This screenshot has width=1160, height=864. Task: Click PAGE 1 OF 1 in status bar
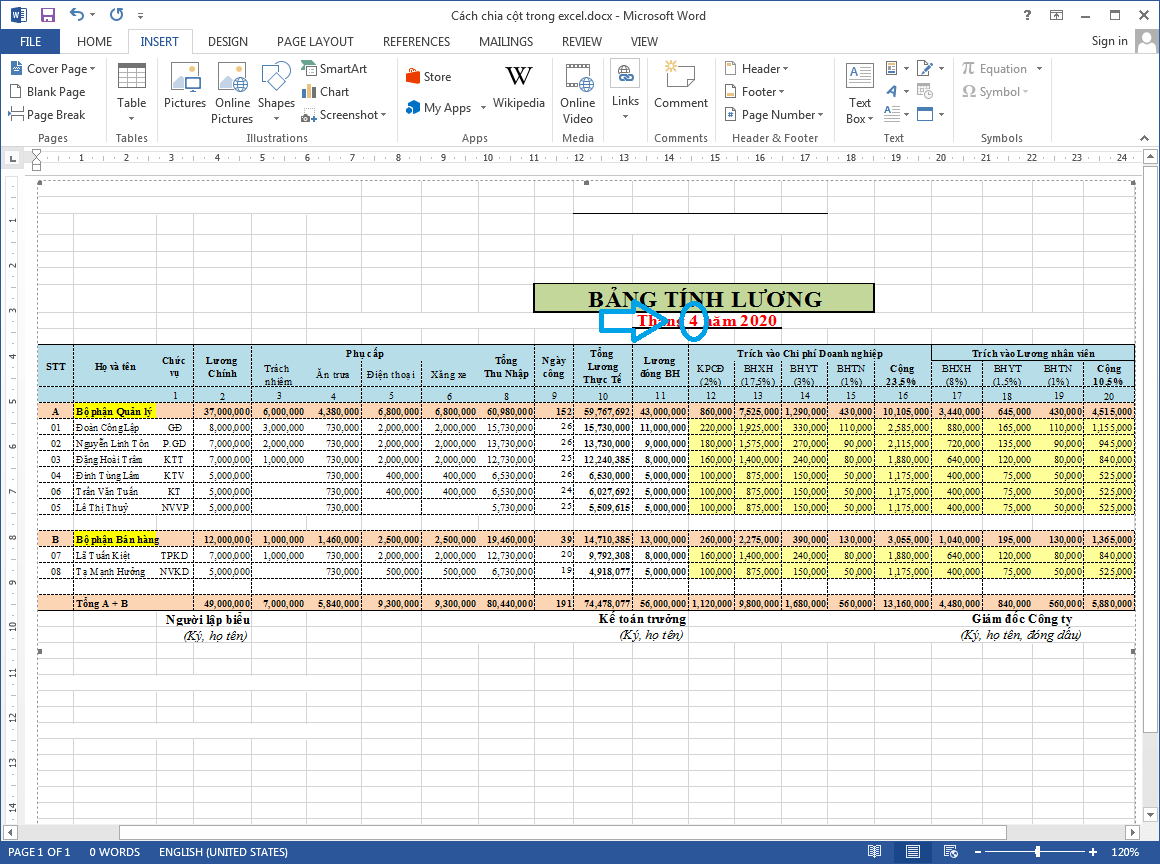(39, 852)
